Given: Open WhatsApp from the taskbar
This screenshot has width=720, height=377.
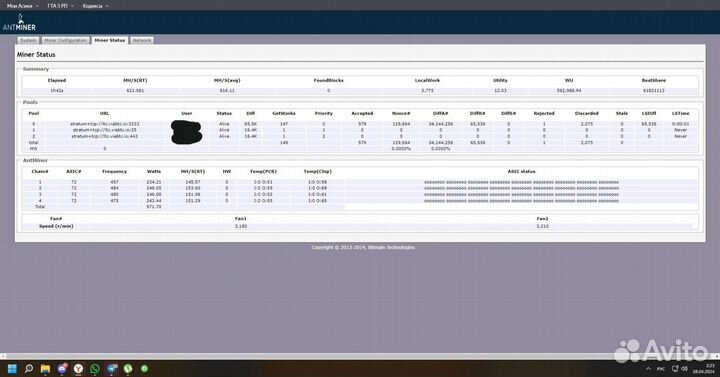Looking at the screenshot, I should point(95,369).
